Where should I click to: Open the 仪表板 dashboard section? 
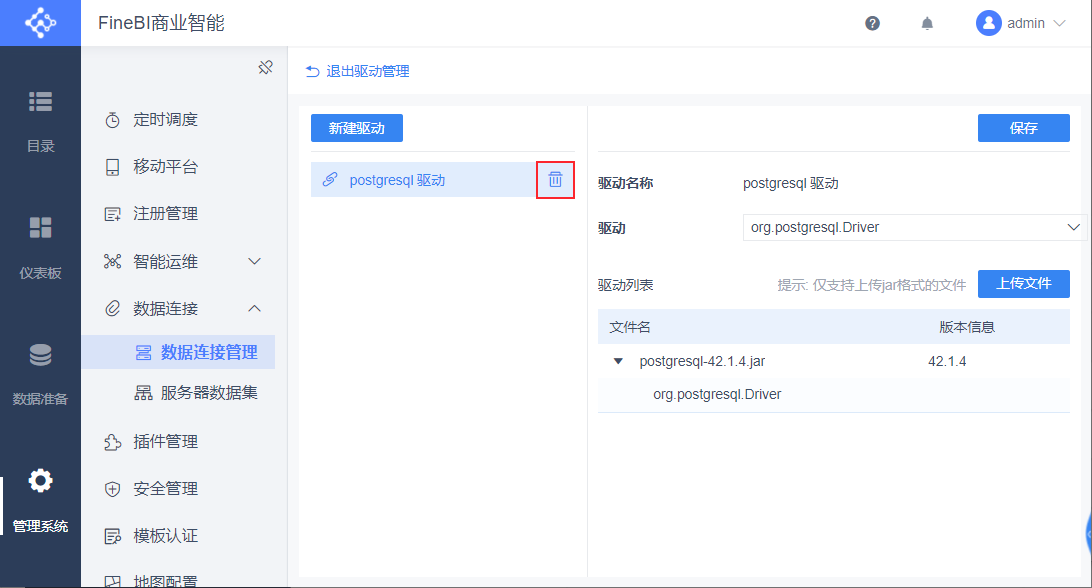(40, 248)
